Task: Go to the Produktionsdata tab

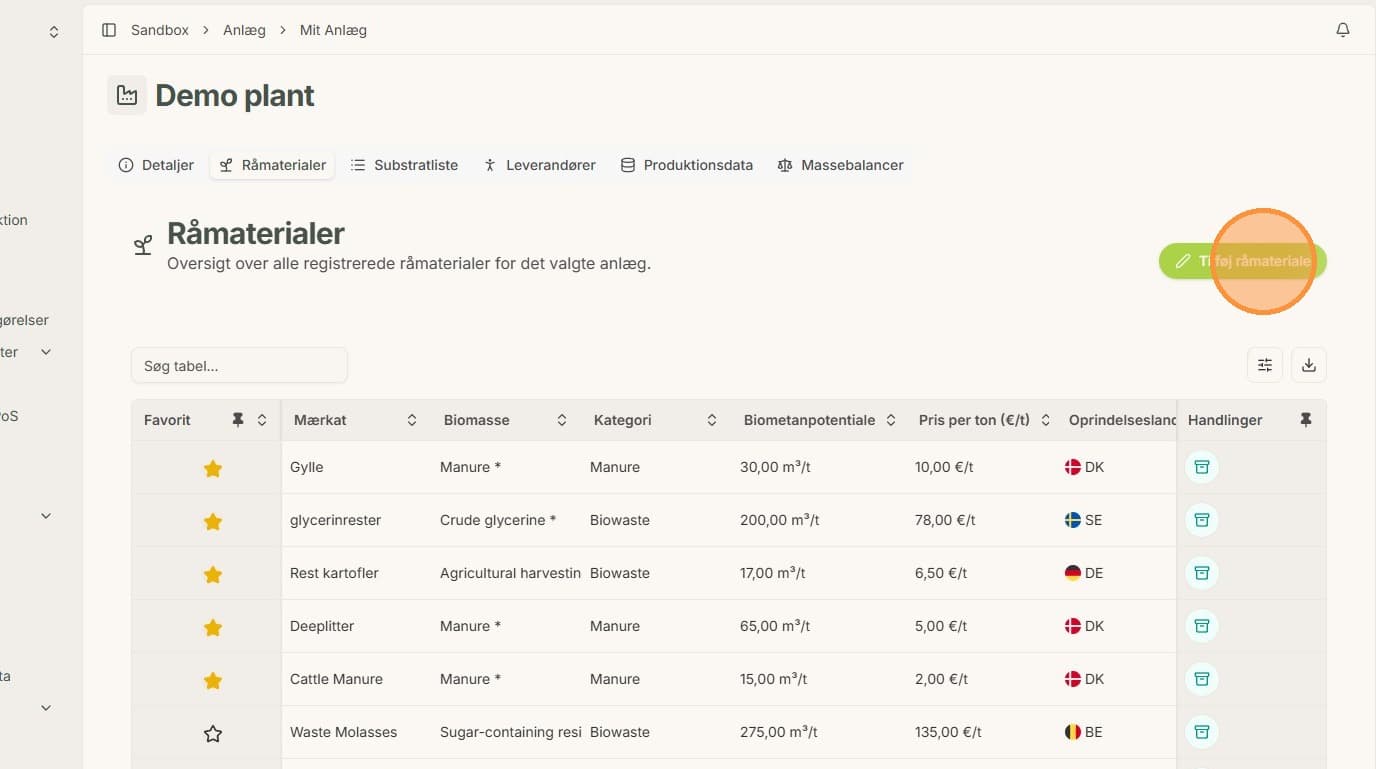Action: tap(686, 165)
